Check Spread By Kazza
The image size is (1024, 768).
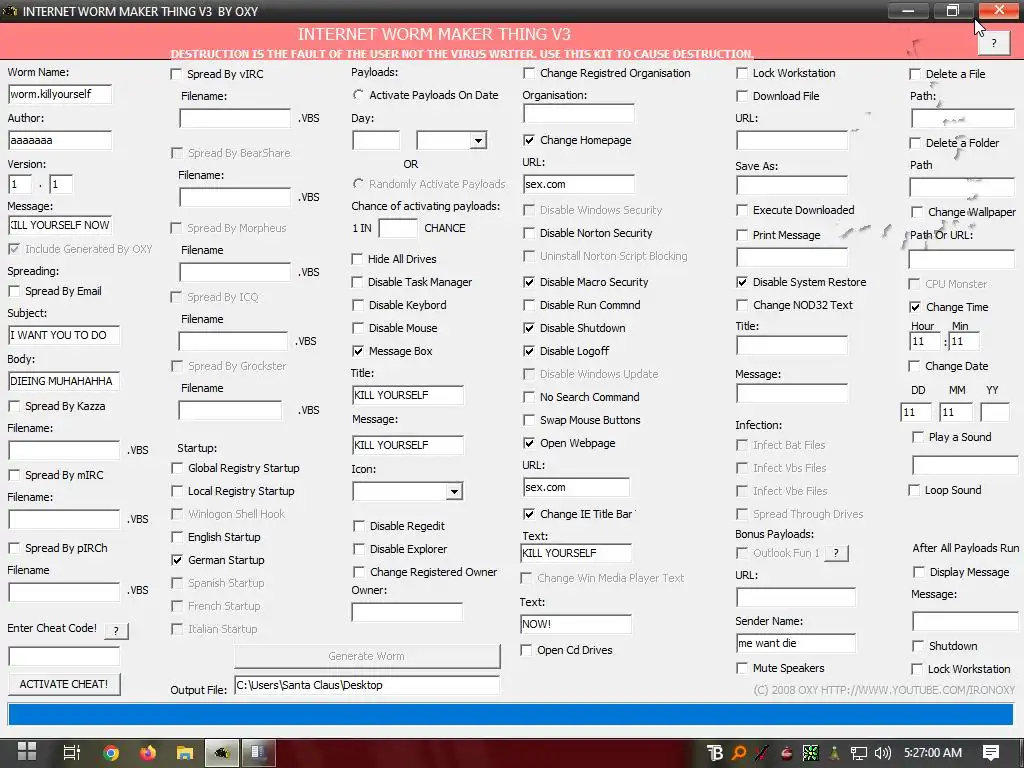[14, 406]
